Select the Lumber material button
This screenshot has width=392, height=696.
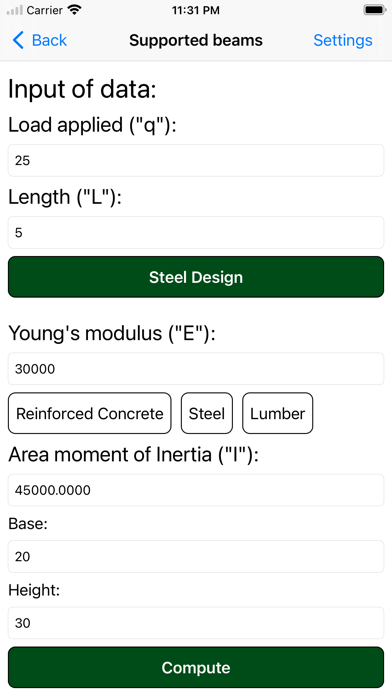point(277,413)
